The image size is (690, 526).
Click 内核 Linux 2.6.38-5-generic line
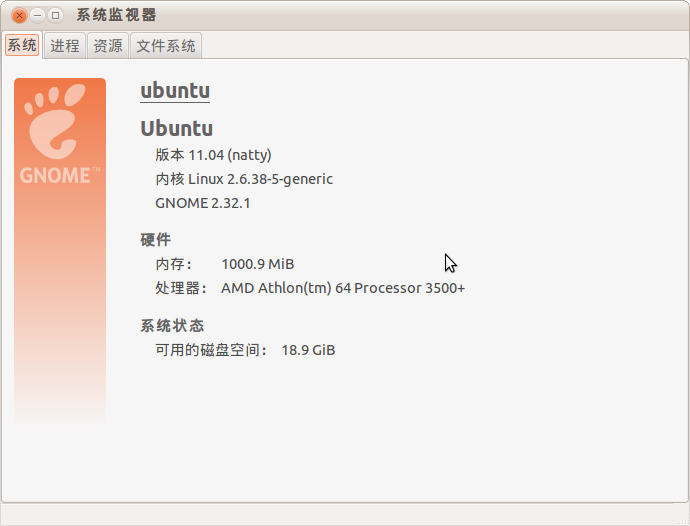(x=244, y=179)
